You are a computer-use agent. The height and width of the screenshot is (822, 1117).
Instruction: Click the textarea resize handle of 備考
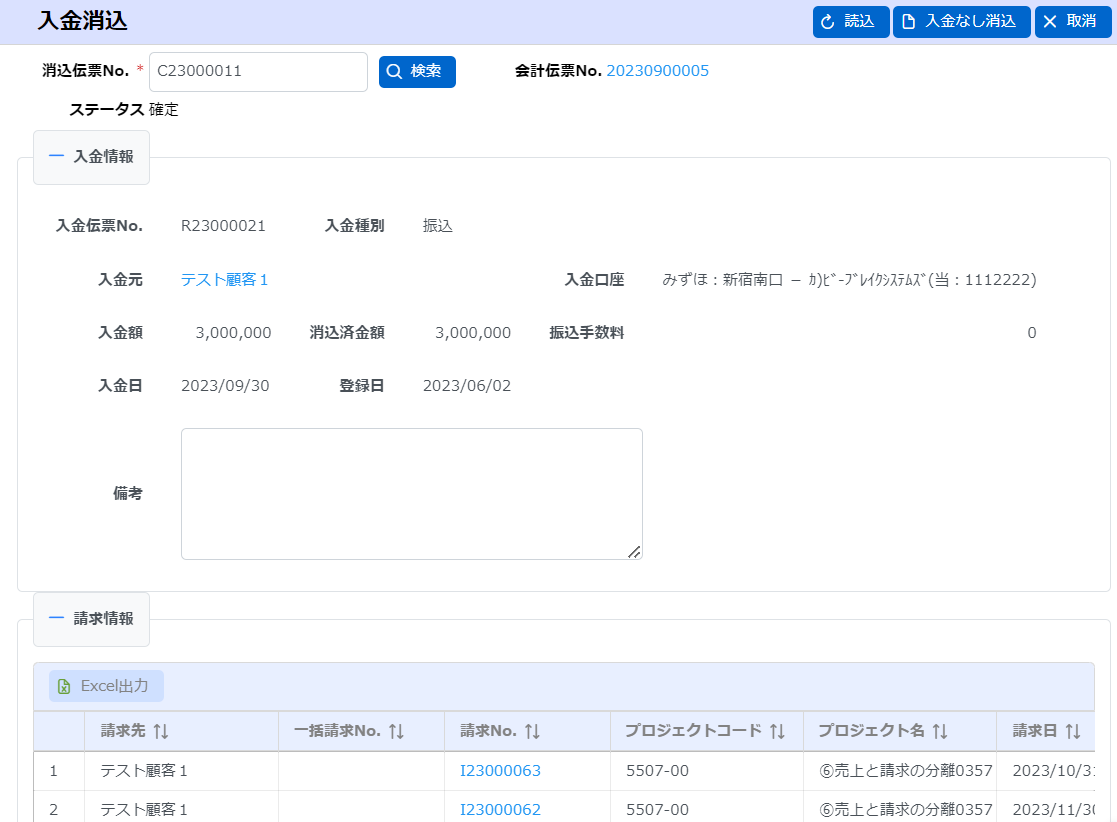coord(634,552)
